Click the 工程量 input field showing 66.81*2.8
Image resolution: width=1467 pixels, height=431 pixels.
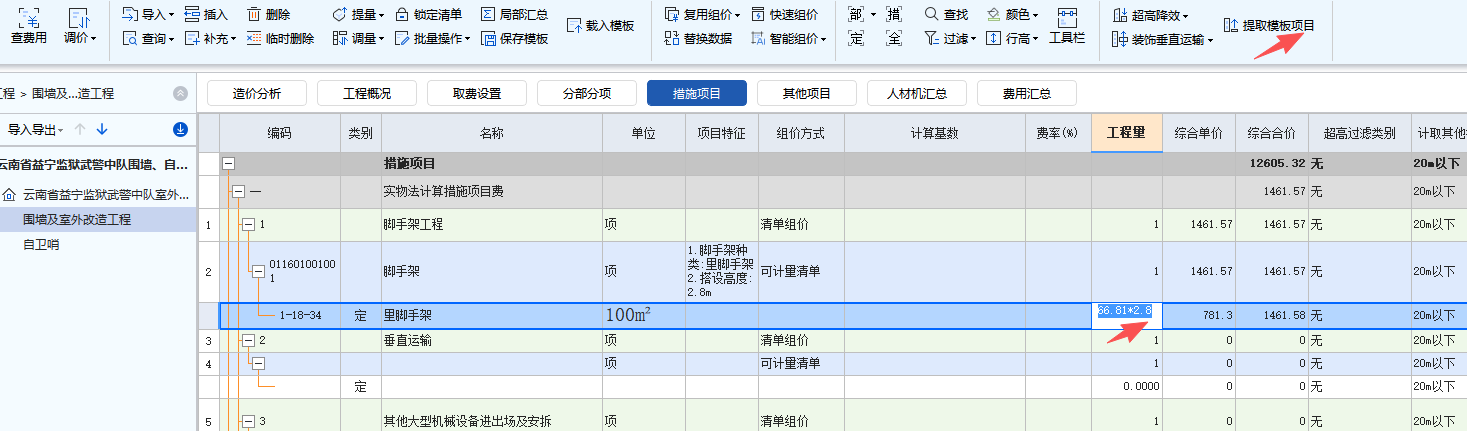tap(1126, 315)
